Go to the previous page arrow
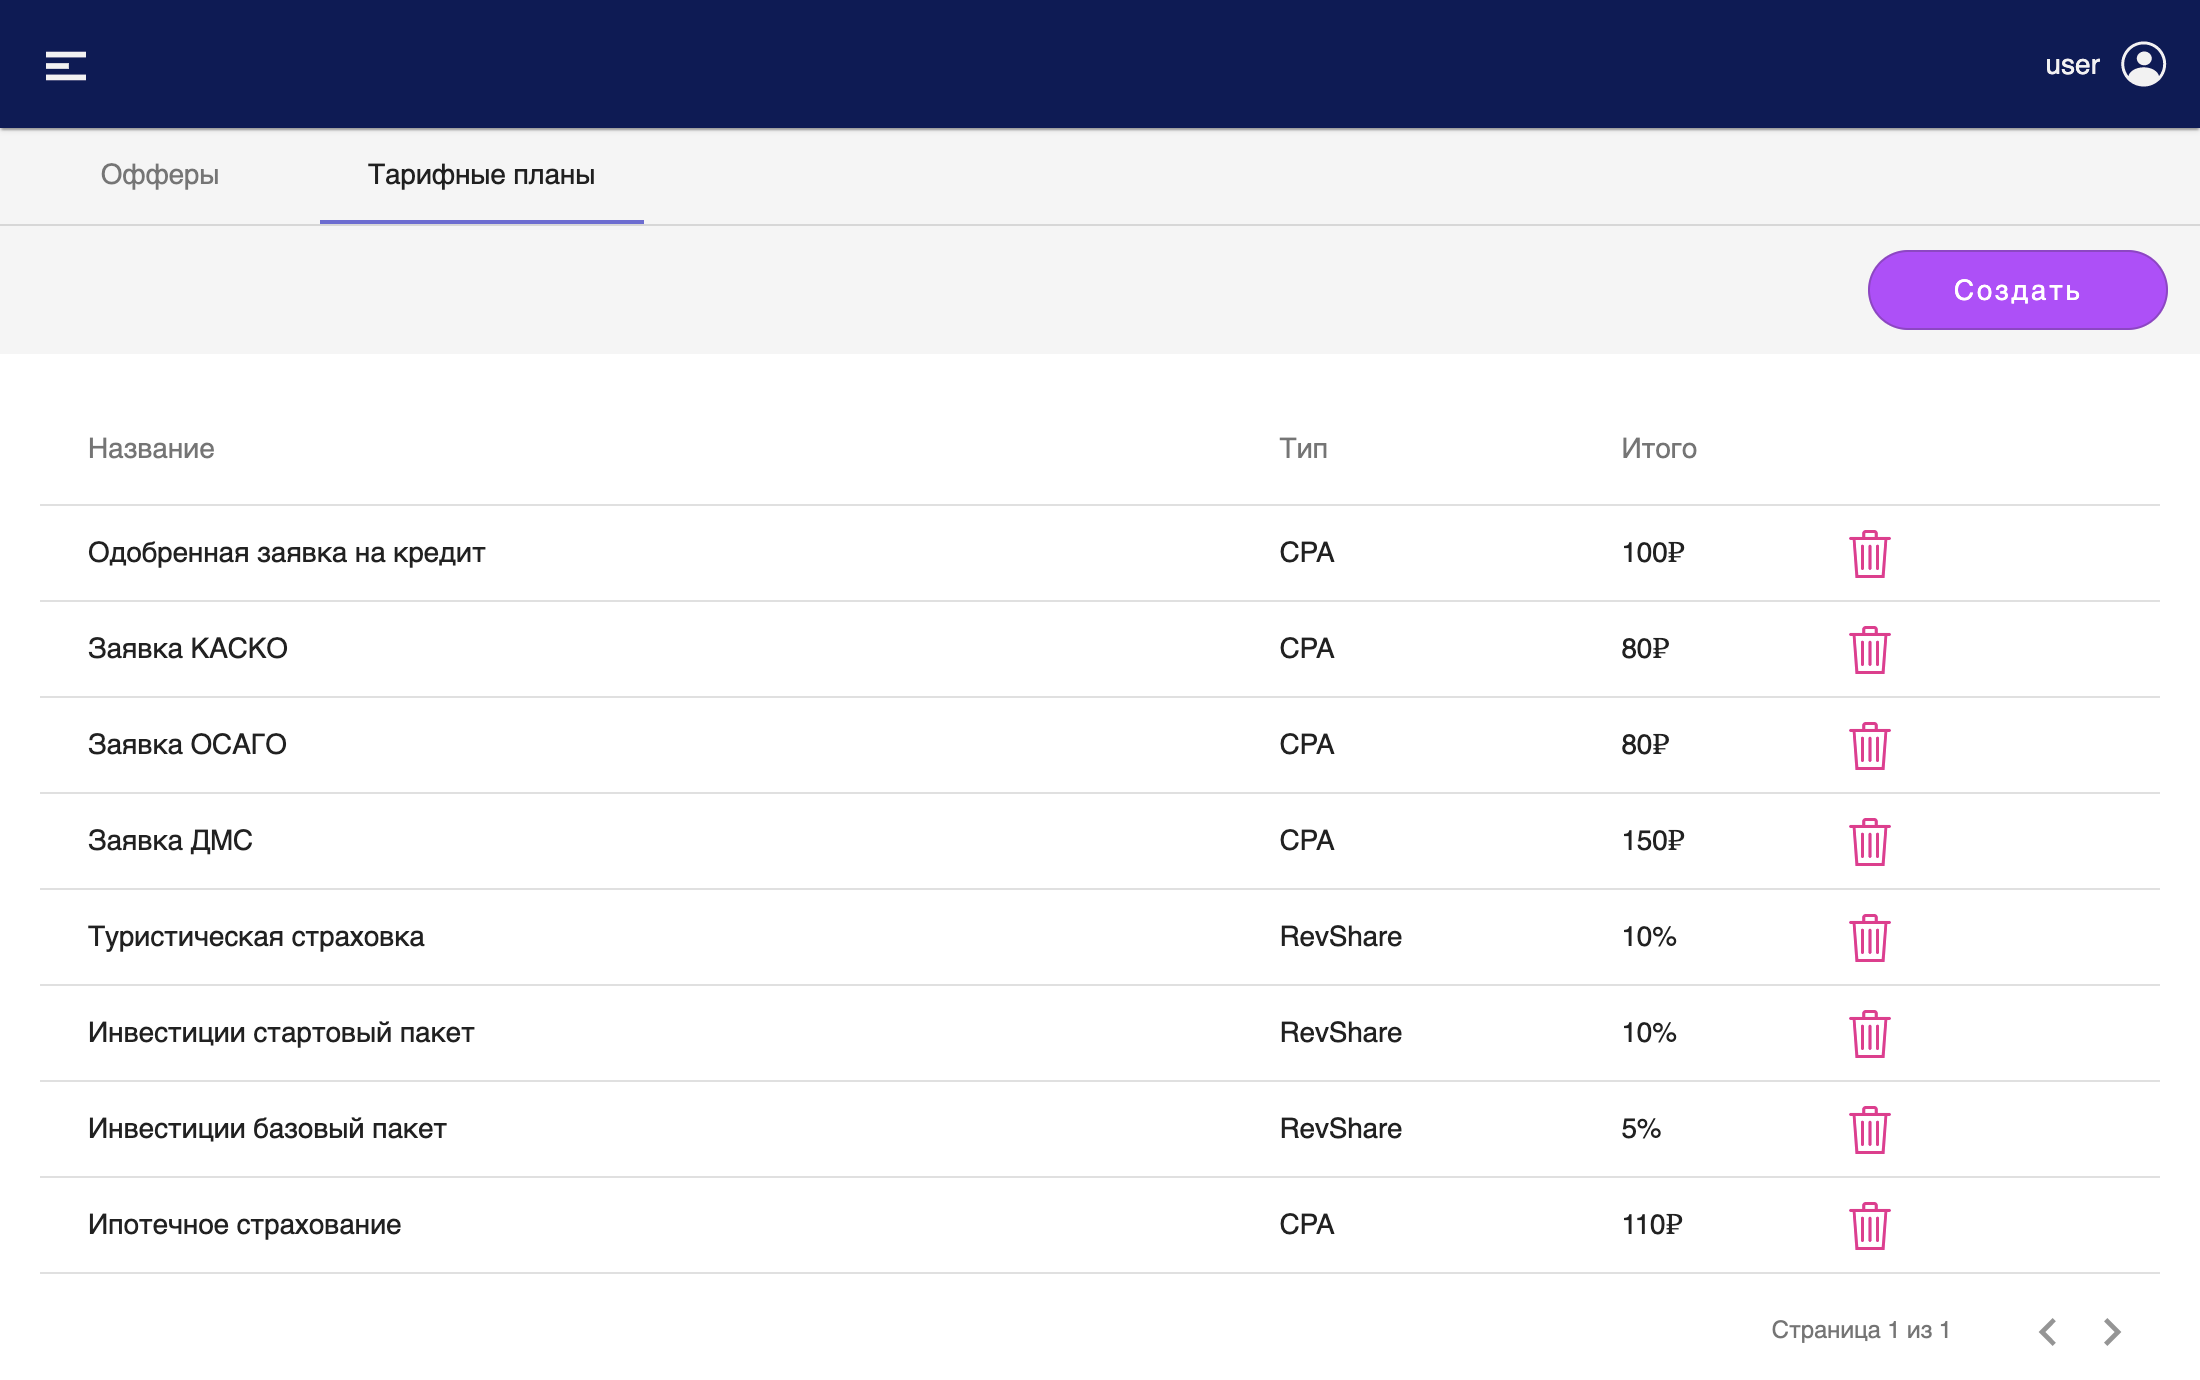2200x1380 pixels. (x=2048, y=1331)
